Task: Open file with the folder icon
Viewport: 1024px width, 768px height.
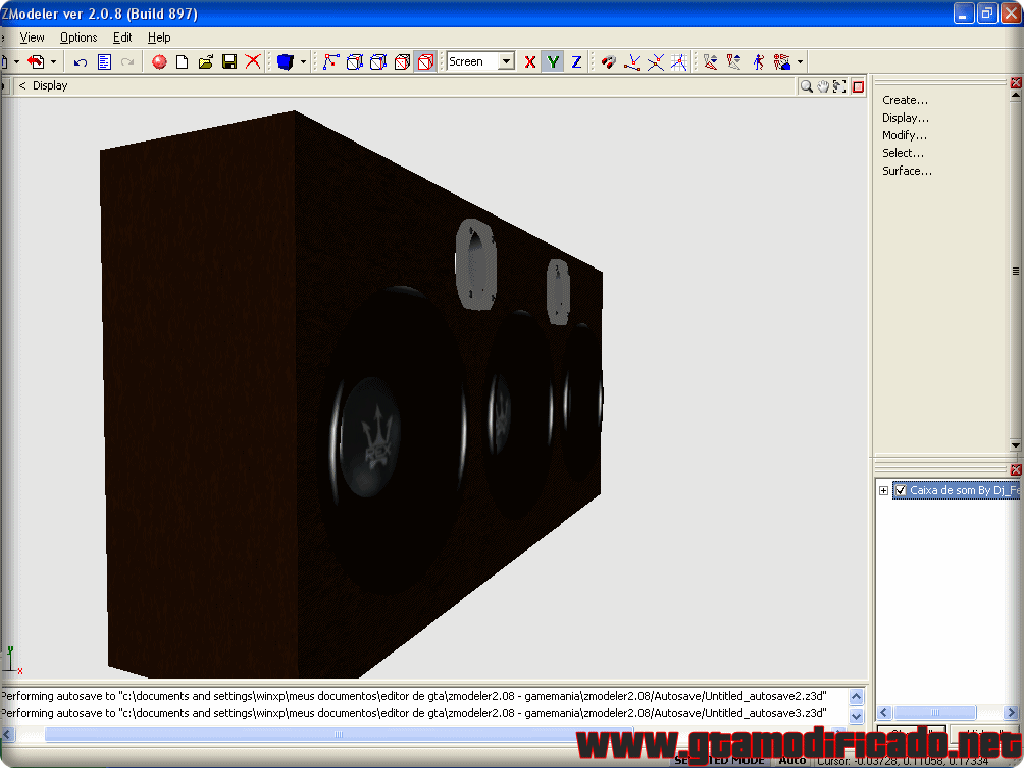Action: coord(206,62)
